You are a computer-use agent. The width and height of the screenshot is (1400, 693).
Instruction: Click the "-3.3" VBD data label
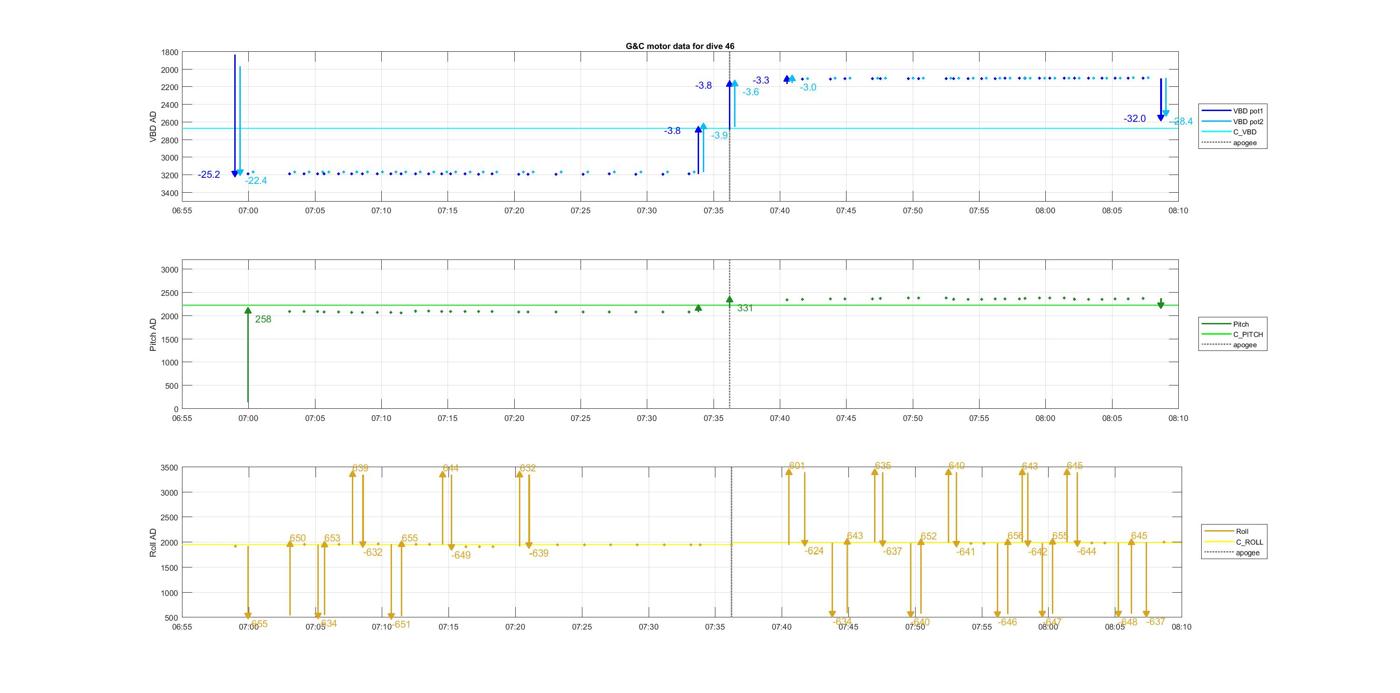pyautogui.click(x=761, y=80)
